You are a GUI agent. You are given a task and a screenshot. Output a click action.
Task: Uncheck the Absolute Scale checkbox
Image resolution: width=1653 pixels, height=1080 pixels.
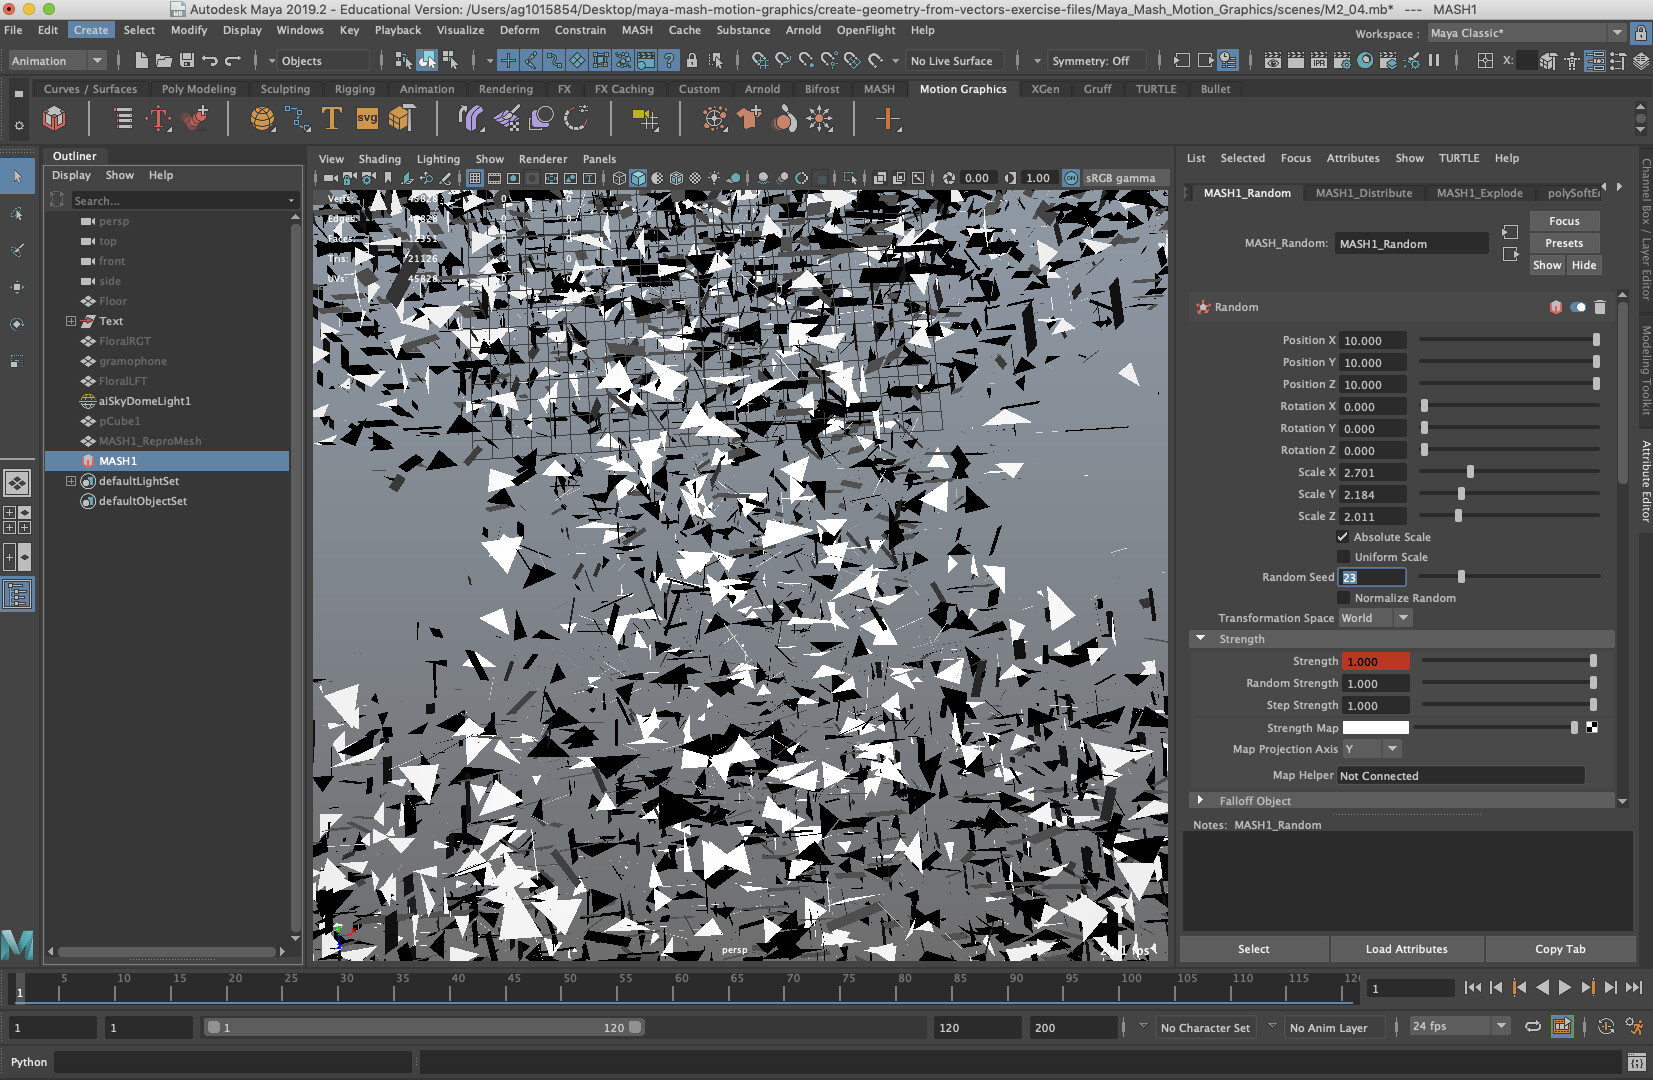click(x=1343, y=537)
